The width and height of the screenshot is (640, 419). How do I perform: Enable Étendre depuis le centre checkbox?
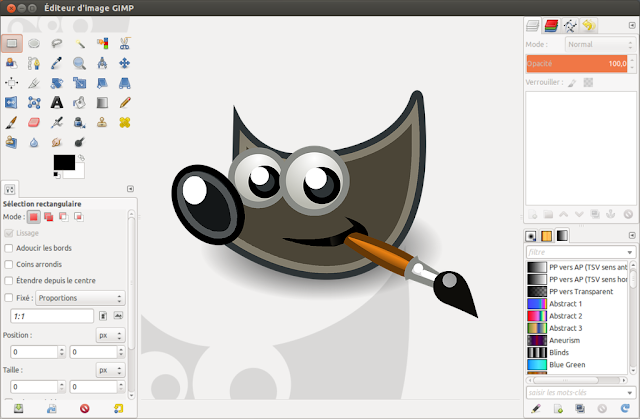[x=9, y=281]
